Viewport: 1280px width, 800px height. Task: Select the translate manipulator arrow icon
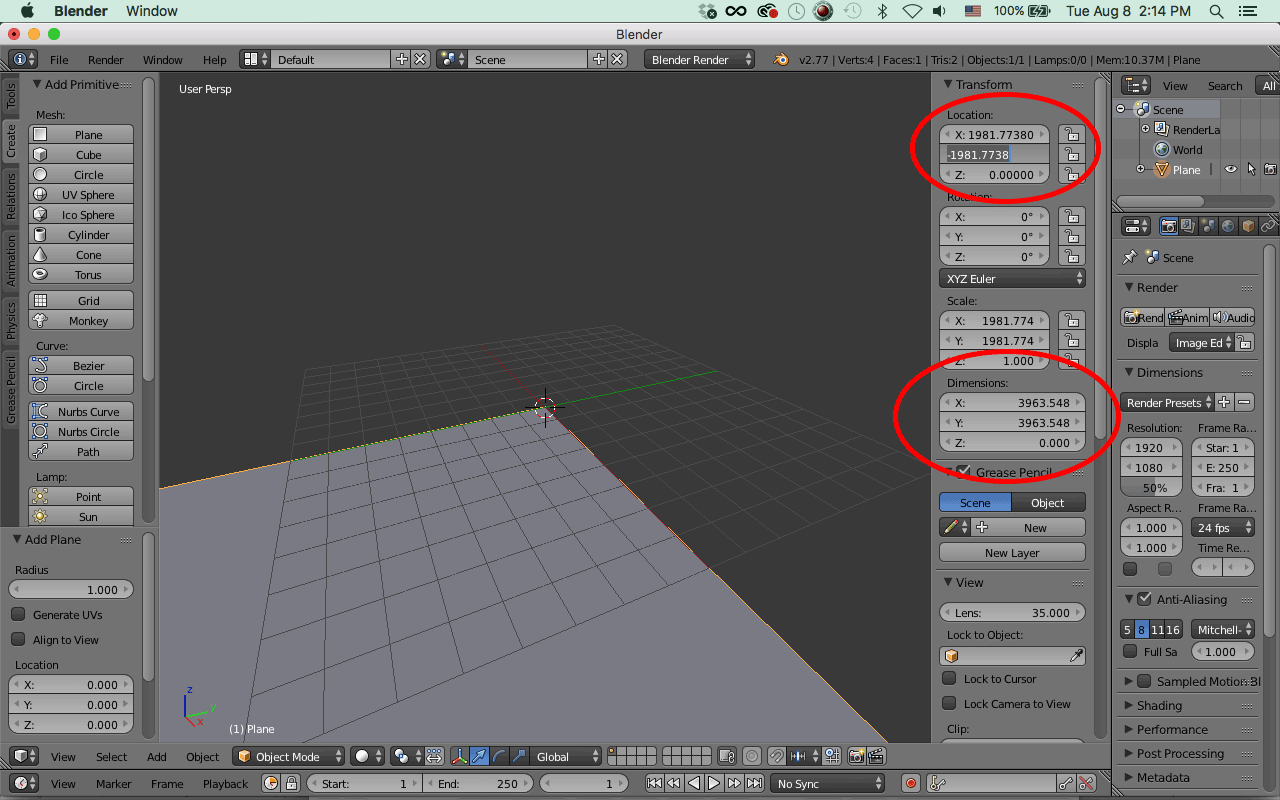(x=480, y=756)
